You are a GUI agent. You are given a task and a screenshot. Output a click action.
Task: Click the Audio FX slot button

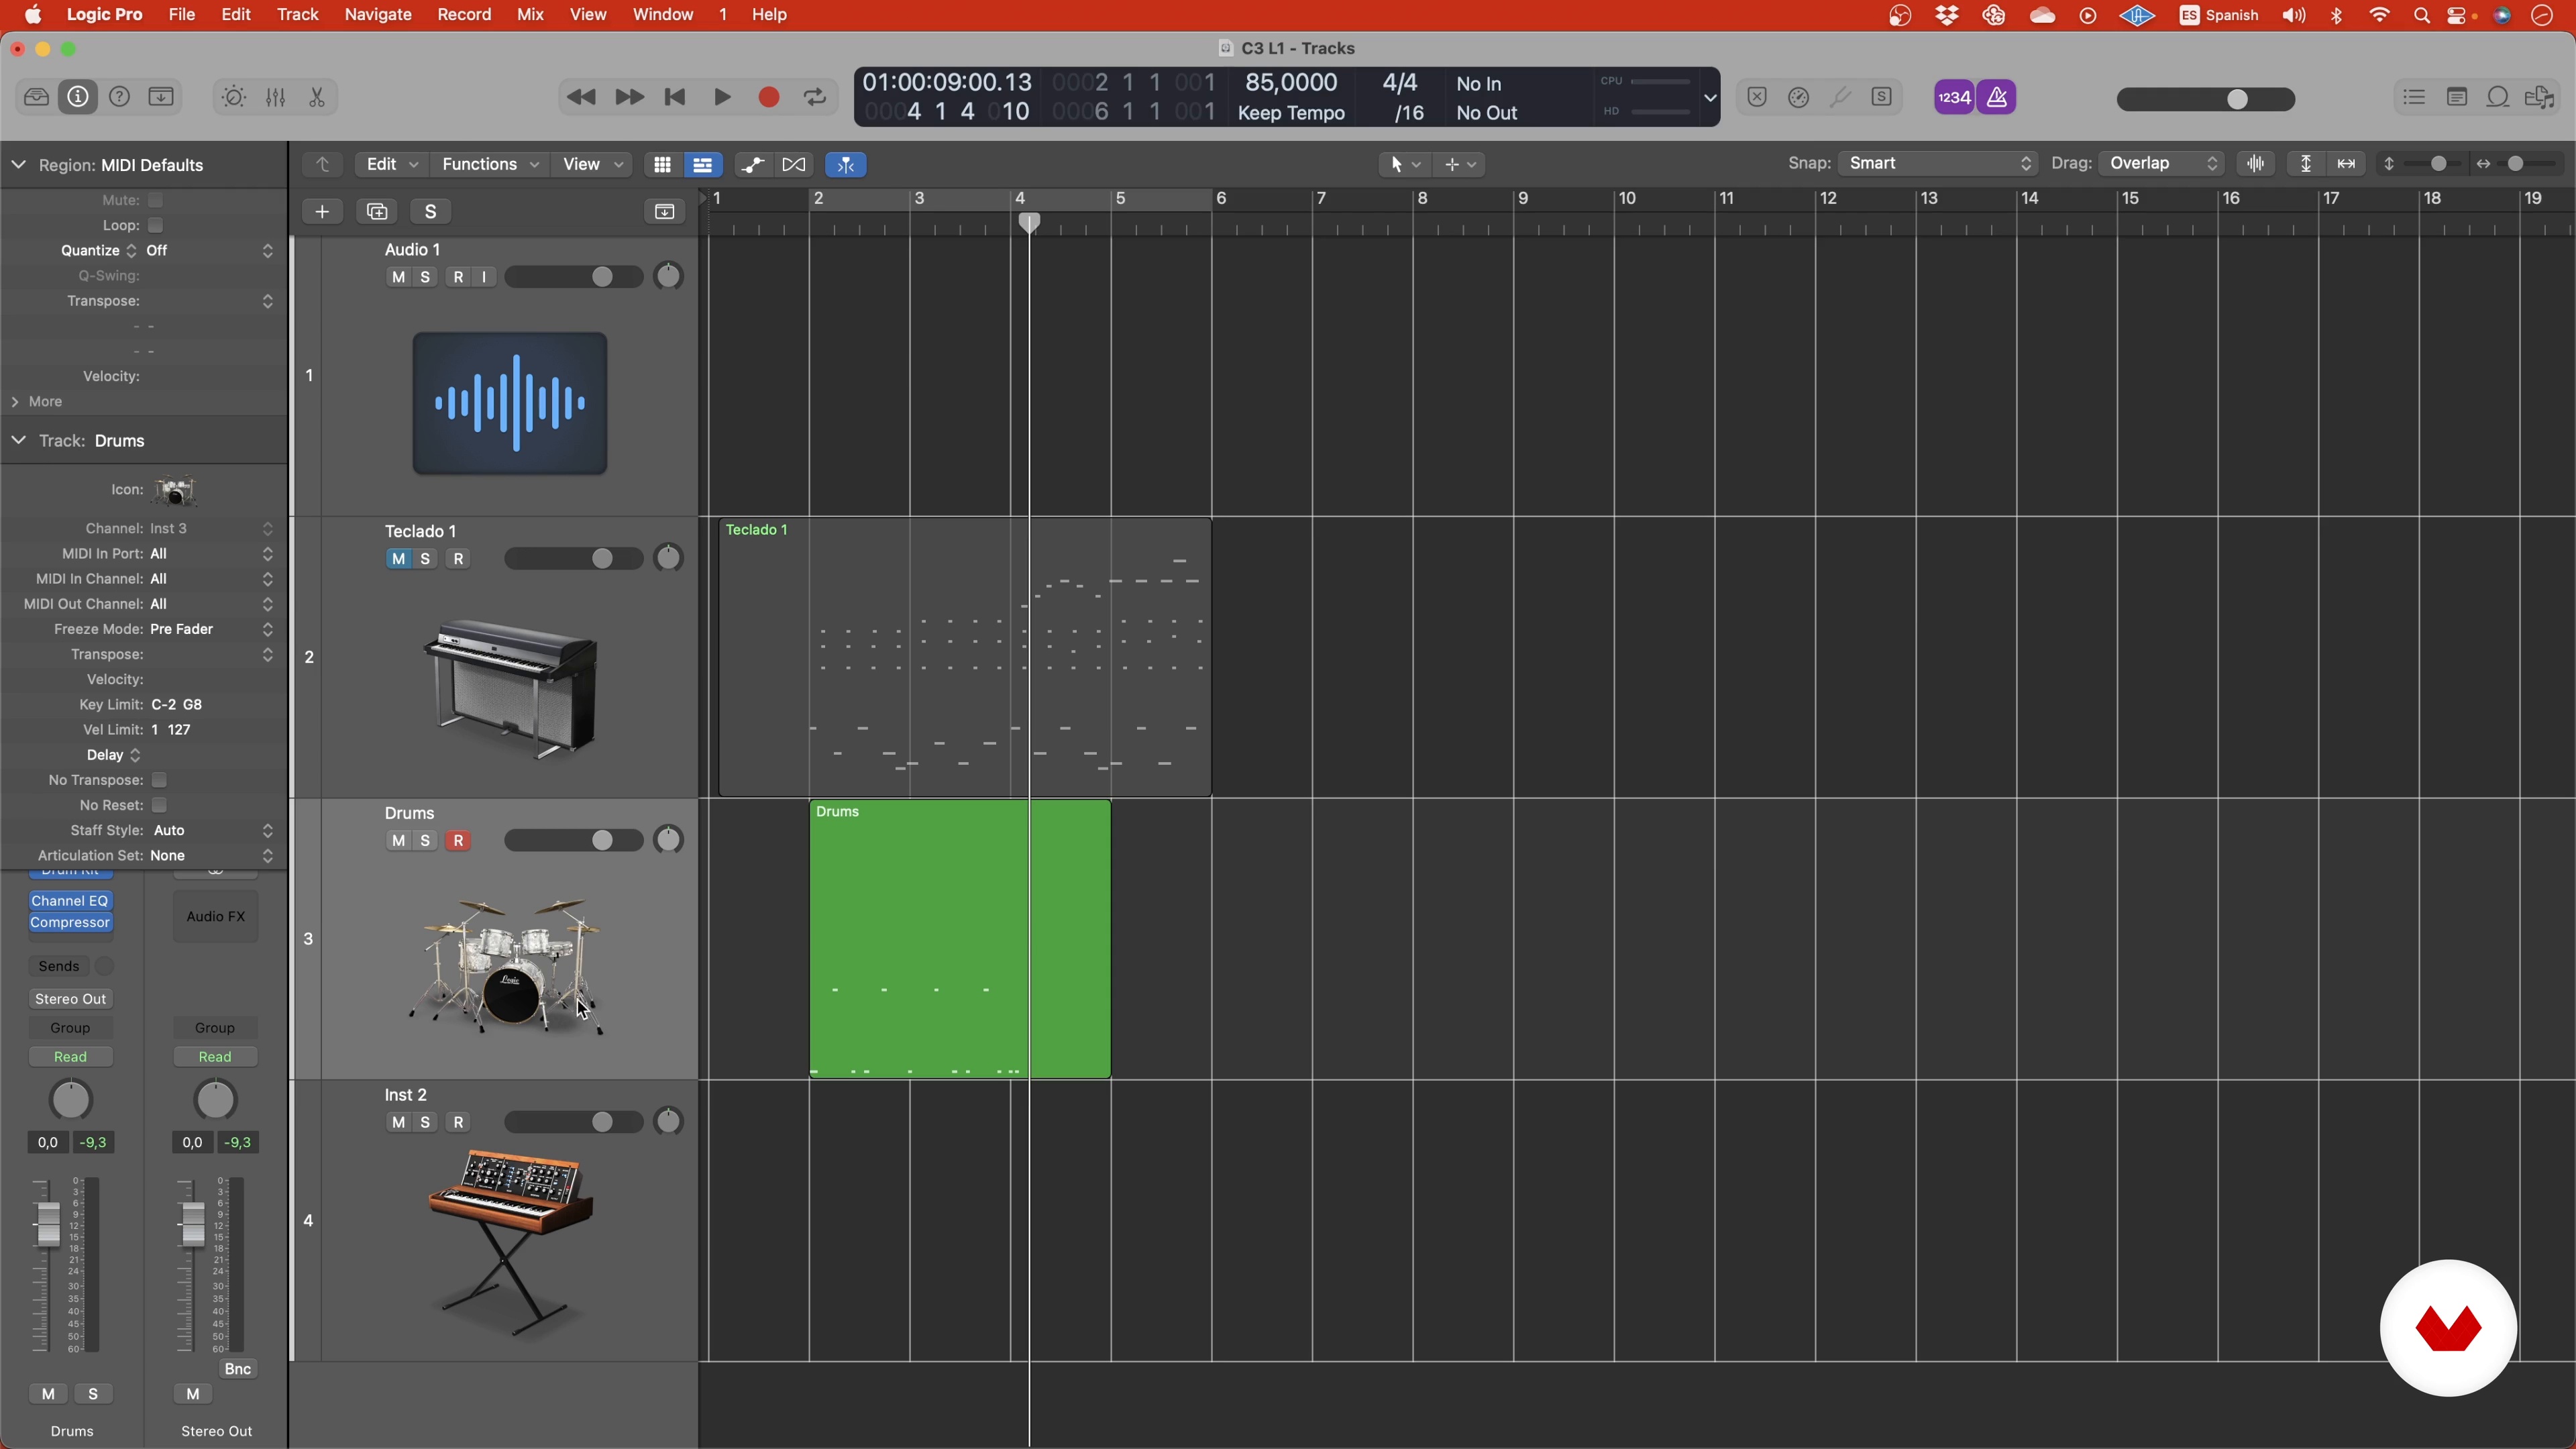[x=216, y=917]
